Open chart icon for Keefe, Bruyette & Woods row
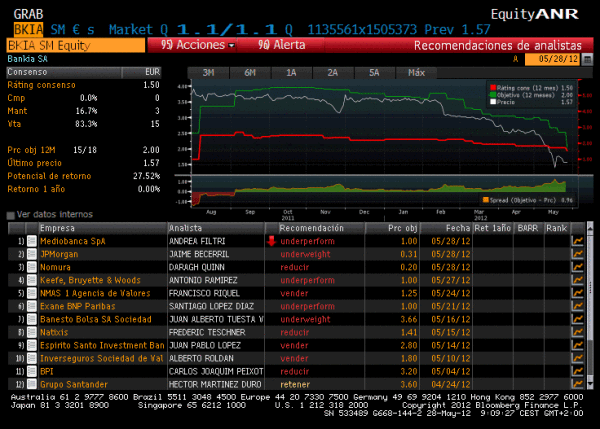 point(577,280)
